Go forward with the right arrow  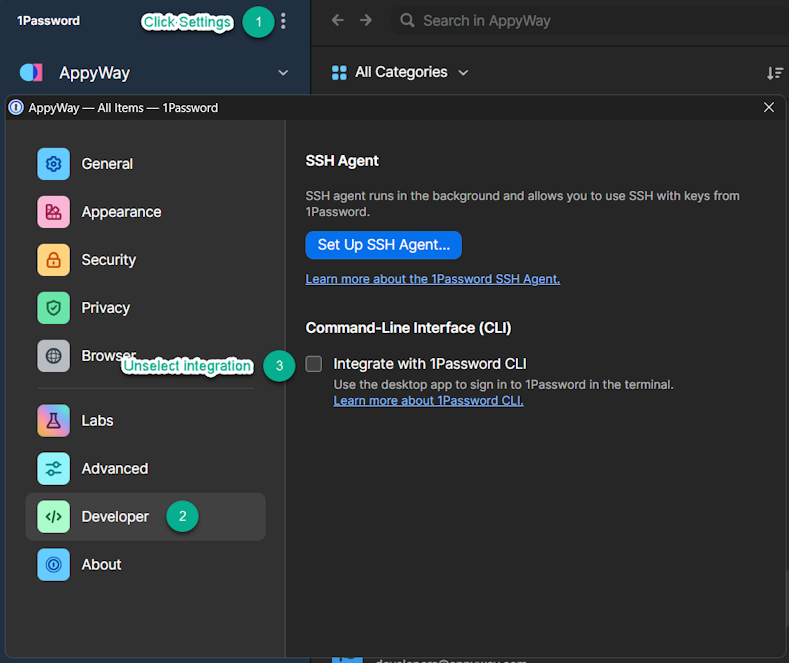point(366,20)
